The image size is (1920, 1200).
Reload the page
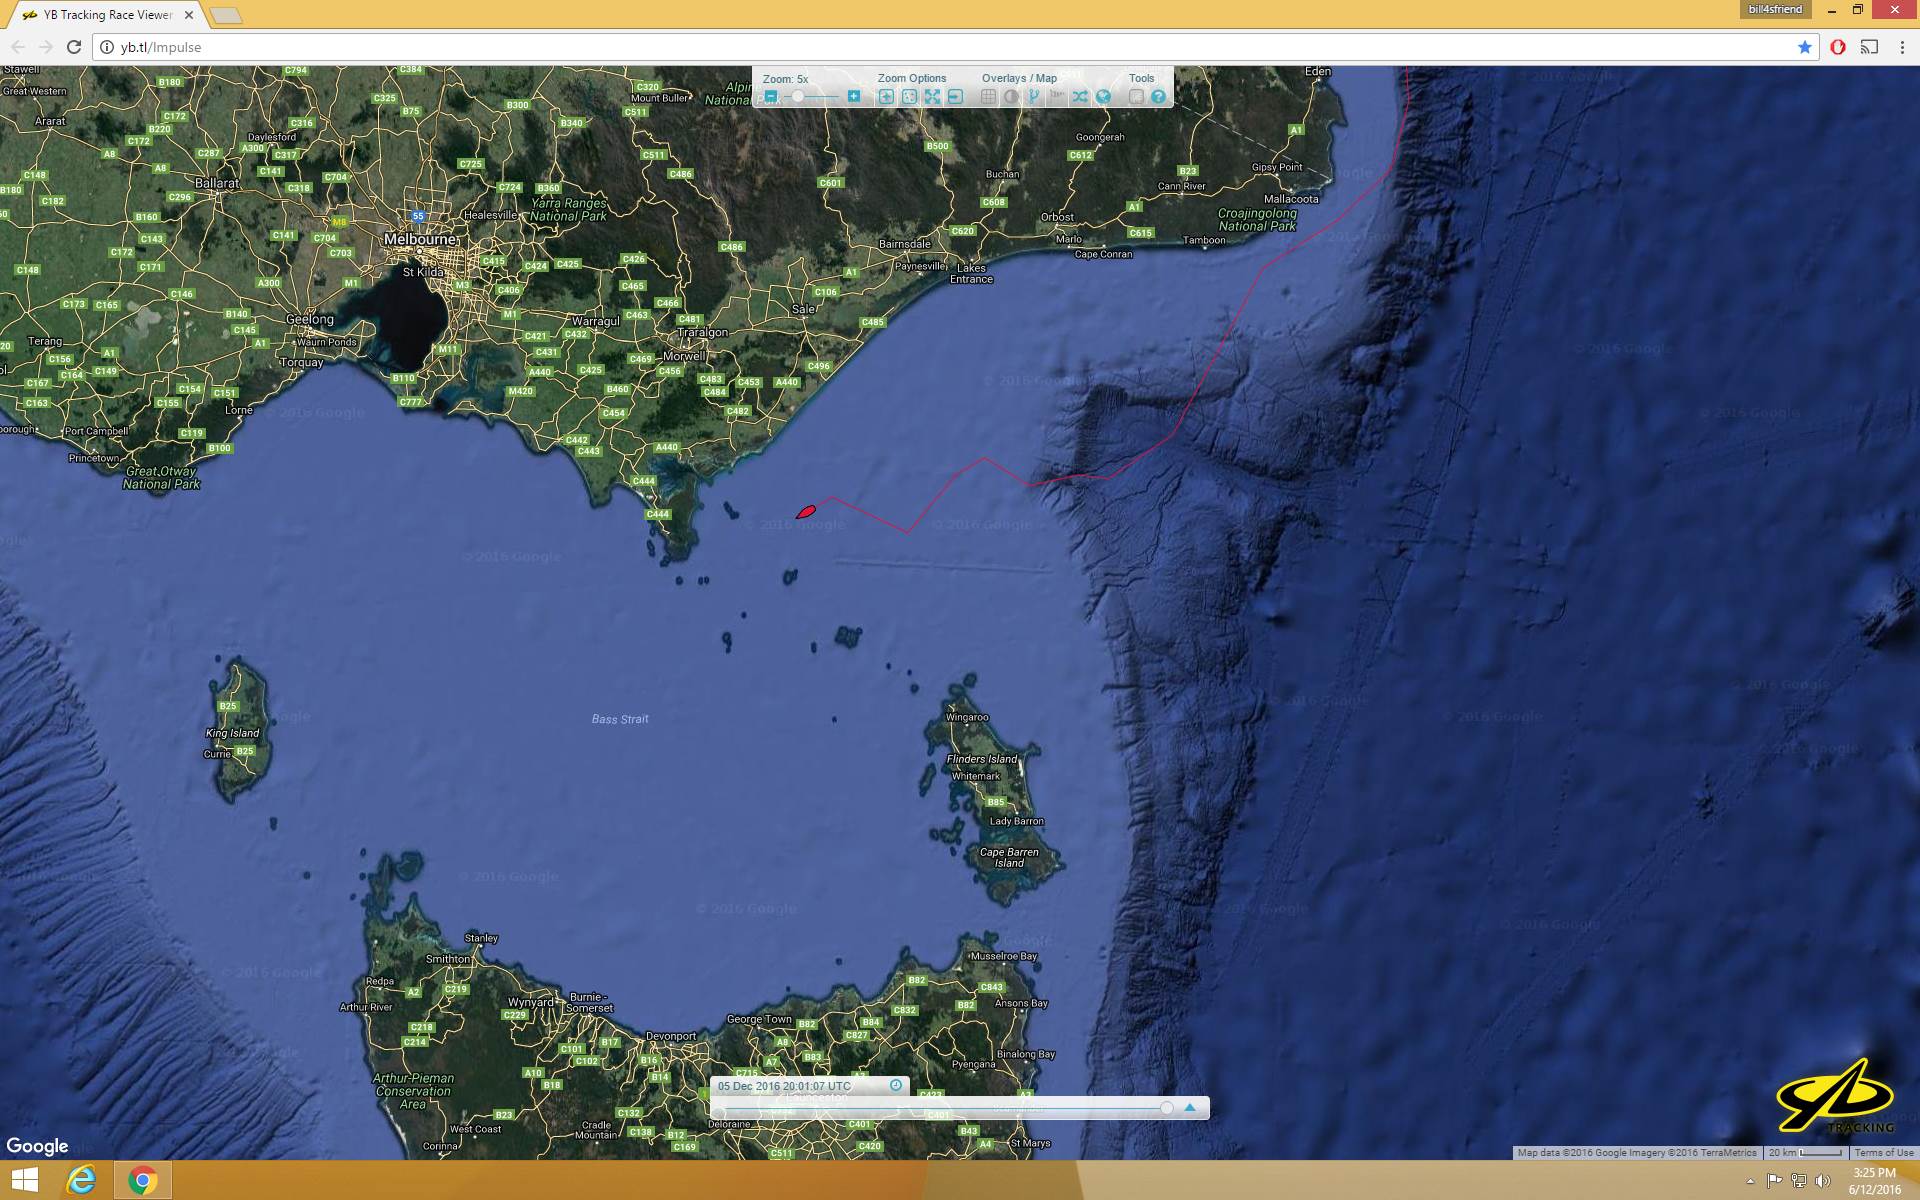[74, 47]
